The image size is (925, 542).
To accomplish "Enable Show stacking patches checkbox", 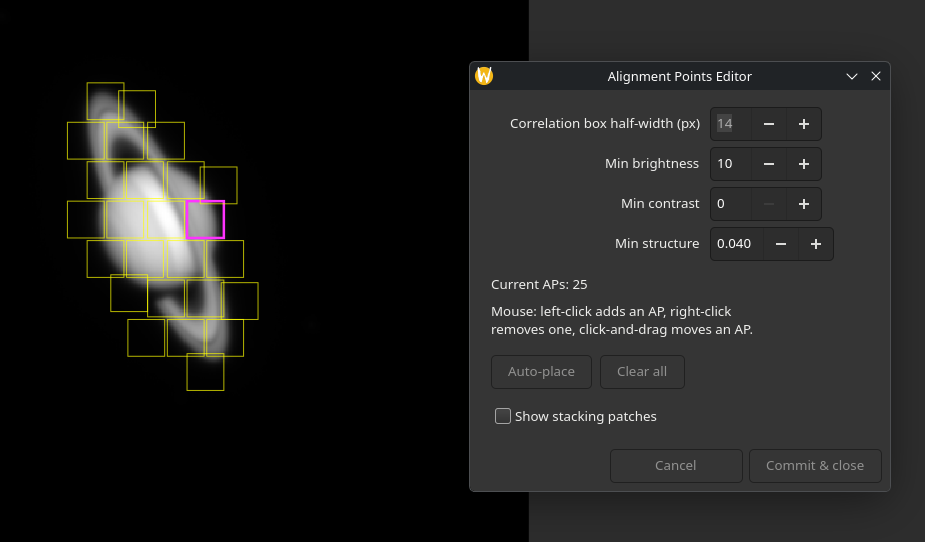I will (503, 416).
